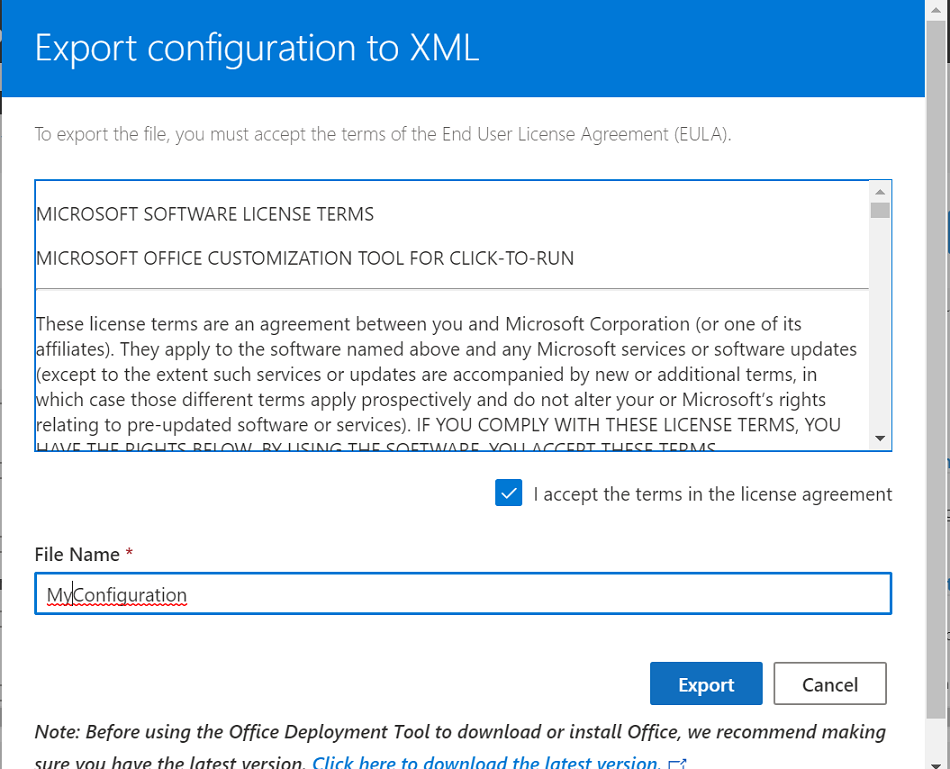Click the license text scrollbar up arrow
The height and width of the screenshot is (769, 950).
[x=880, y=192]
